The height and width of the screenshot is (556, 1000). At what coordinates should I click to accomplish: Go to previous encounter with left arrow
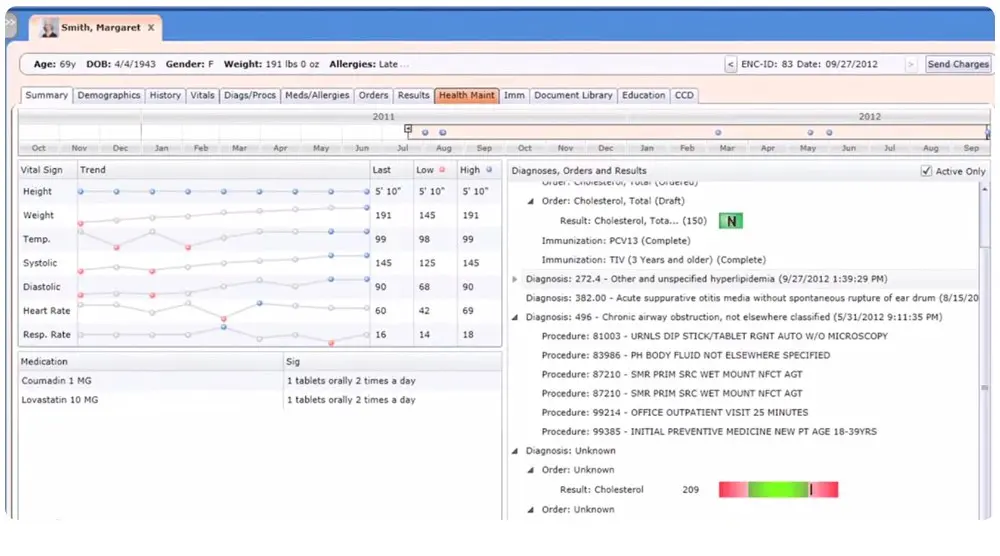[731, 64]
